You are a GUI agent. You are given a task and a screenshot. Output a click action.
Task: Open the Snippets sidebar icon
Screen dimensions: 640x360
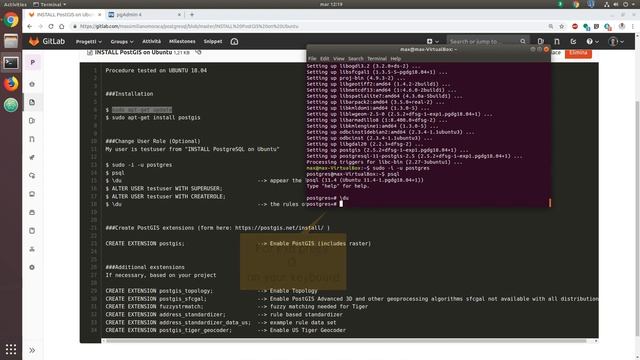pos(32,231)
